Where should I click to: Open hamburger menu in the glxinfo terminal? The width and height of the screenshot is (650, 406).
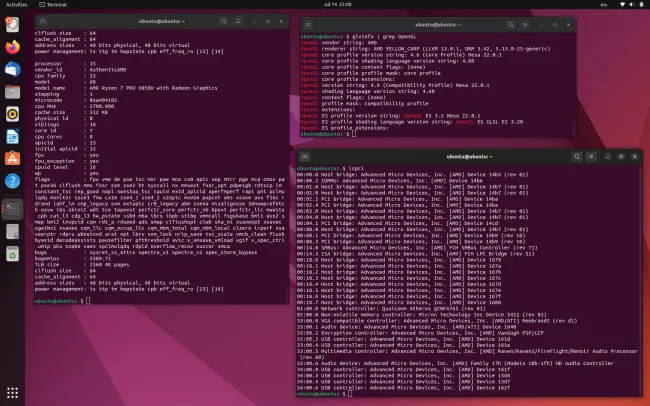(x=525, y=25)
